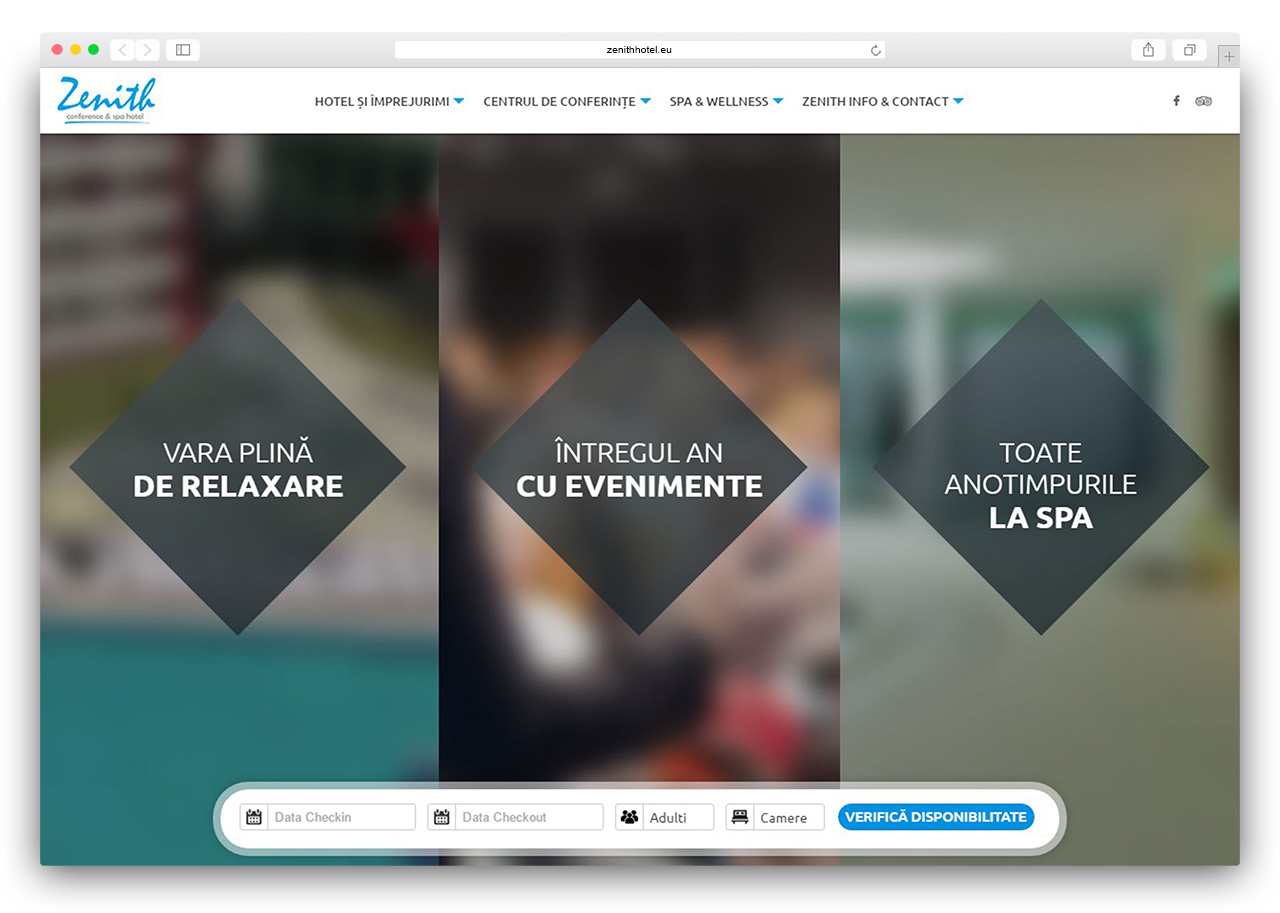
Task: Open the Adulti selector
Action: [665, 817]
